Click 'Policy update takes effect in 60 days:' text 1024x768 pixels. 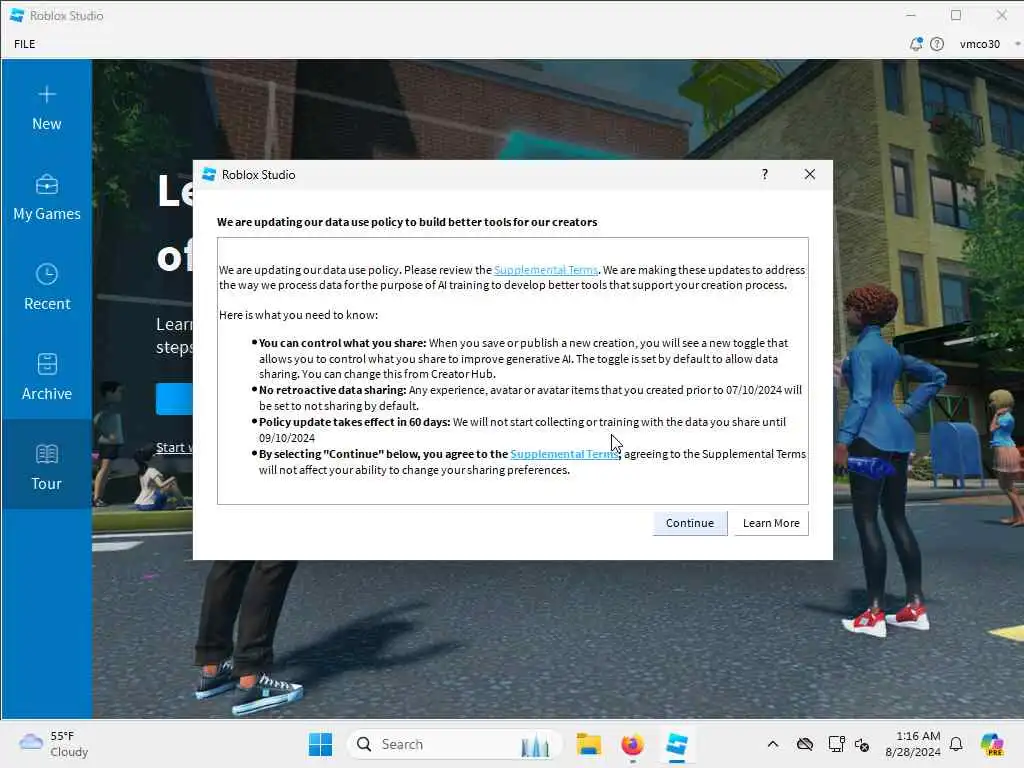[x=355, y=422]
